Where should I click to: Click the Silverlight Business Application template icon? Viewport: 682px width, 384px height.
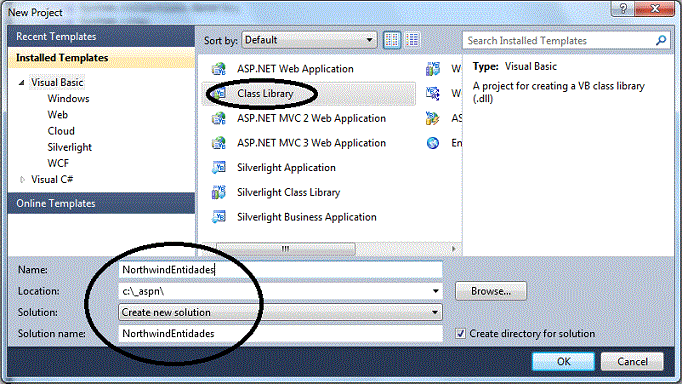[x=219, y=217]
